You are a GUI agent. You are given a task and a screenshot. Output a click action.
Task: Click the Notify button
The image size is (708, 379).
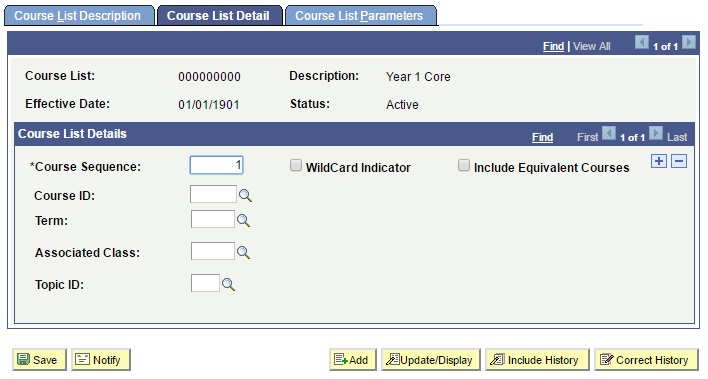point(101,360)
